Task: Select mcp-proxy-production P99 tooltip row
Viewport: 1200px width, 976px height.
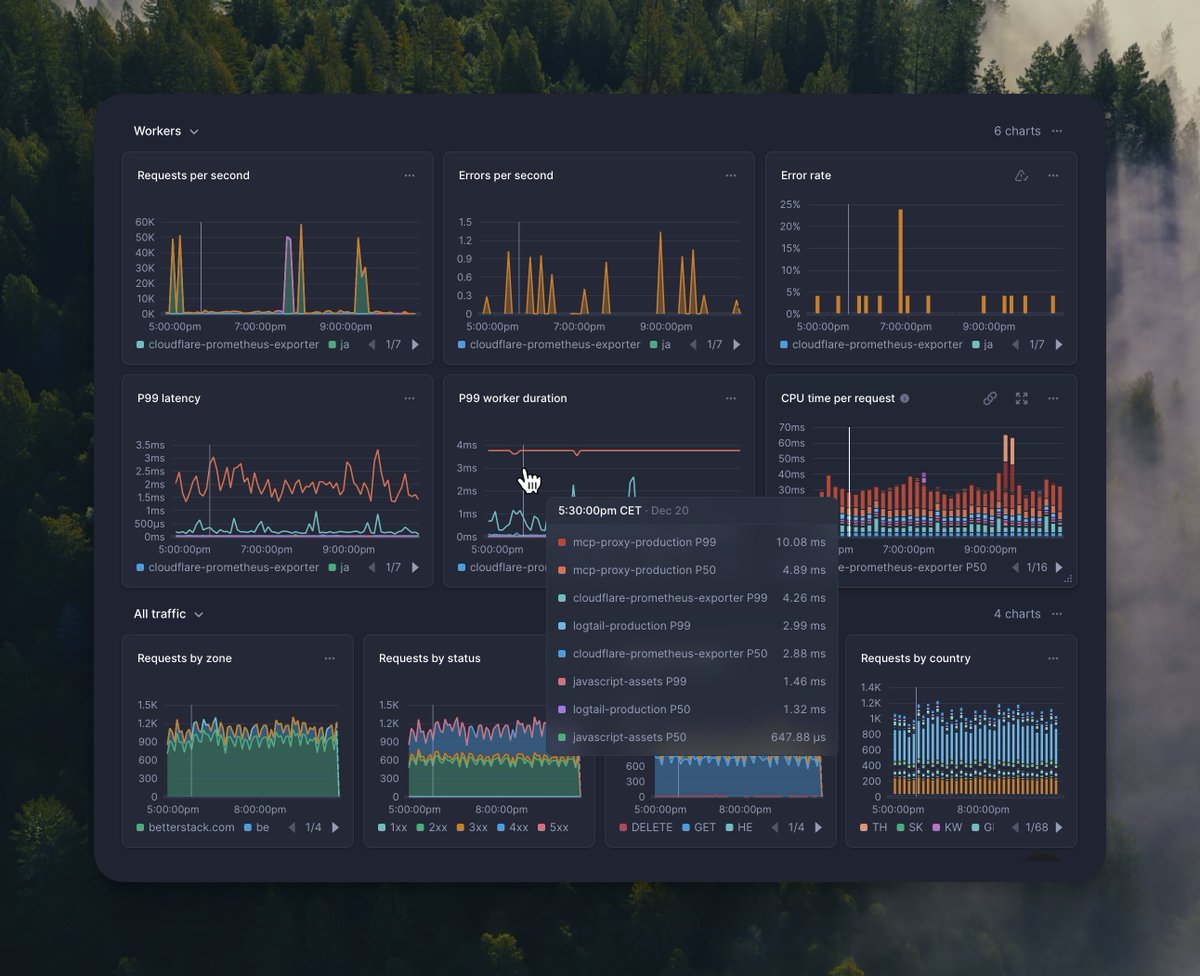Action: (692, 542)
